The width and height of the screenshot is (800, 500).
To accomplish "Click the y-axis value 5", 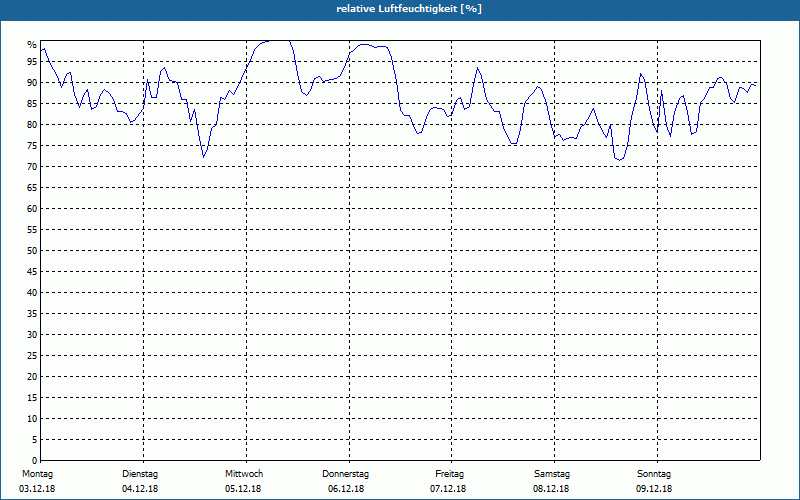I will coord(34,440).
